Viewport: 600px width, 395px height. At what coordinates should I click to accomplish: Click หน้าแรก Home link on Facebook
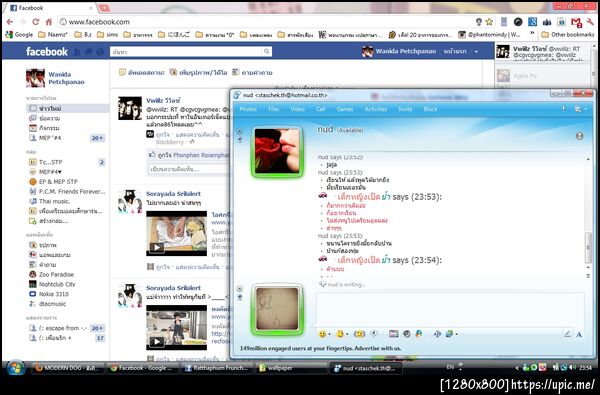[x=455, y=51]
